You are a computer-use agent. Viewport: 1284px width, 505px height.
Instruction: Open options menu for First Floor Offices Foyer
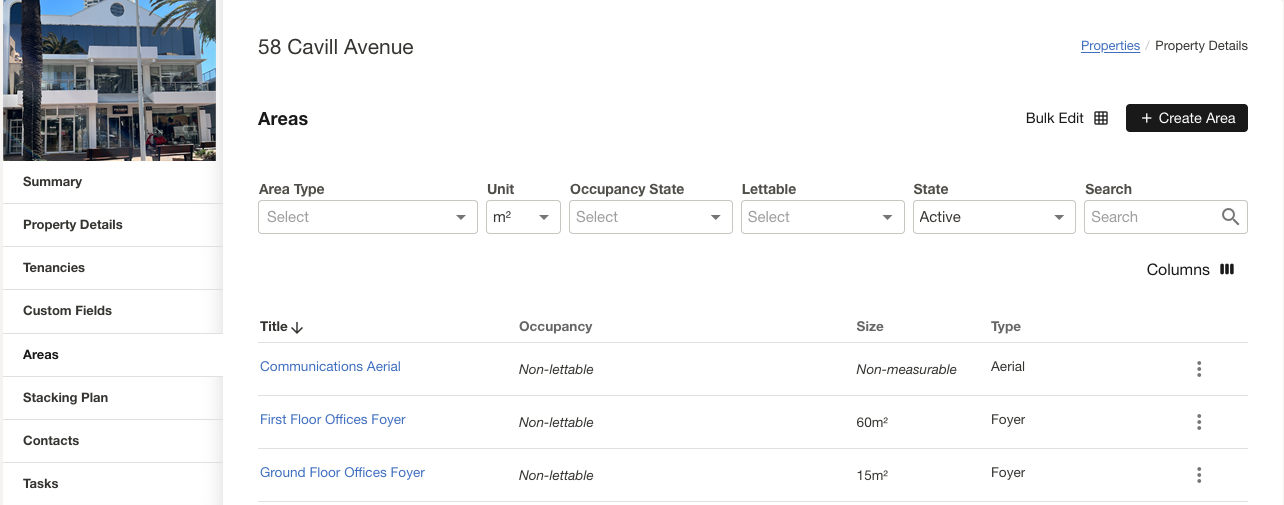point(1199,422)
